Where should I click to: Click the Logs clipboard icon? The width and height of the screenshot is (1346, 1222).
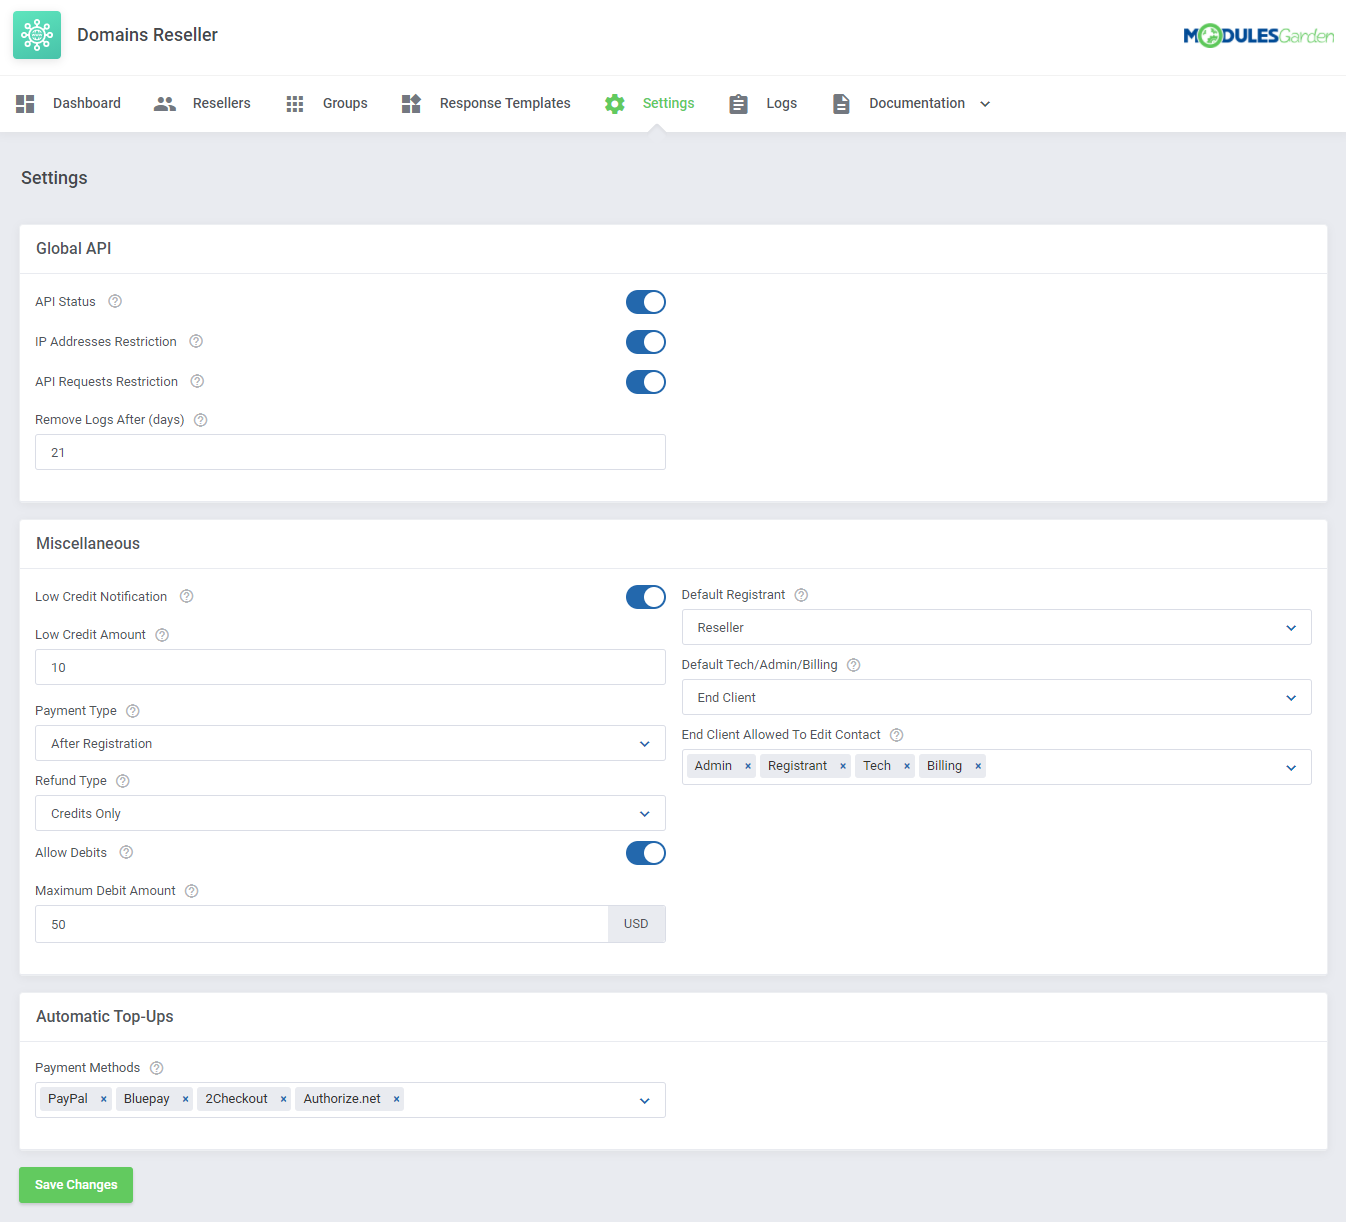738,103
